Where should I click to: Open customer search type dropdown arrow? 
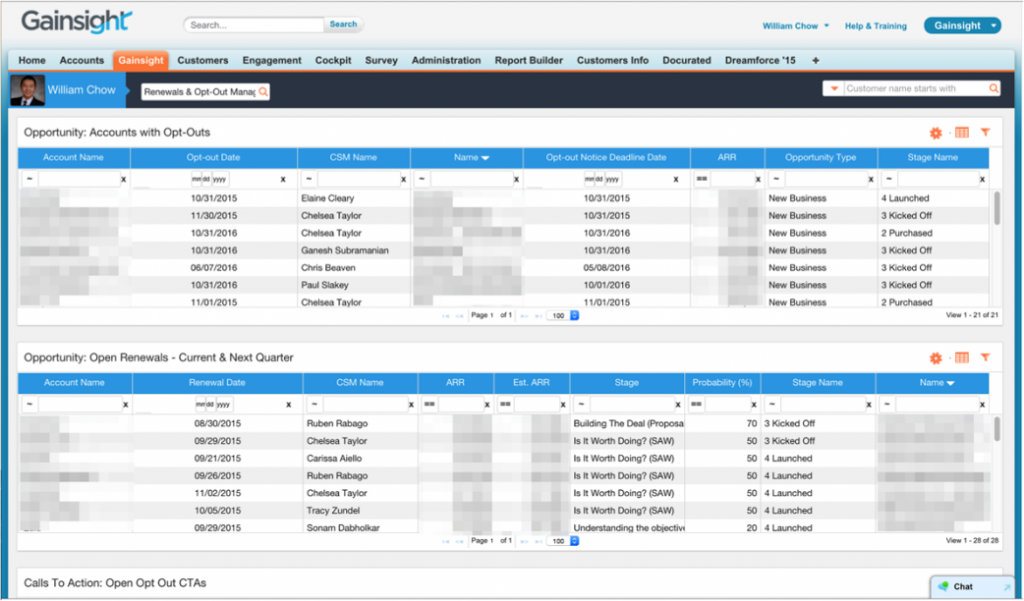pyautogui.click(x=834, y=89)
